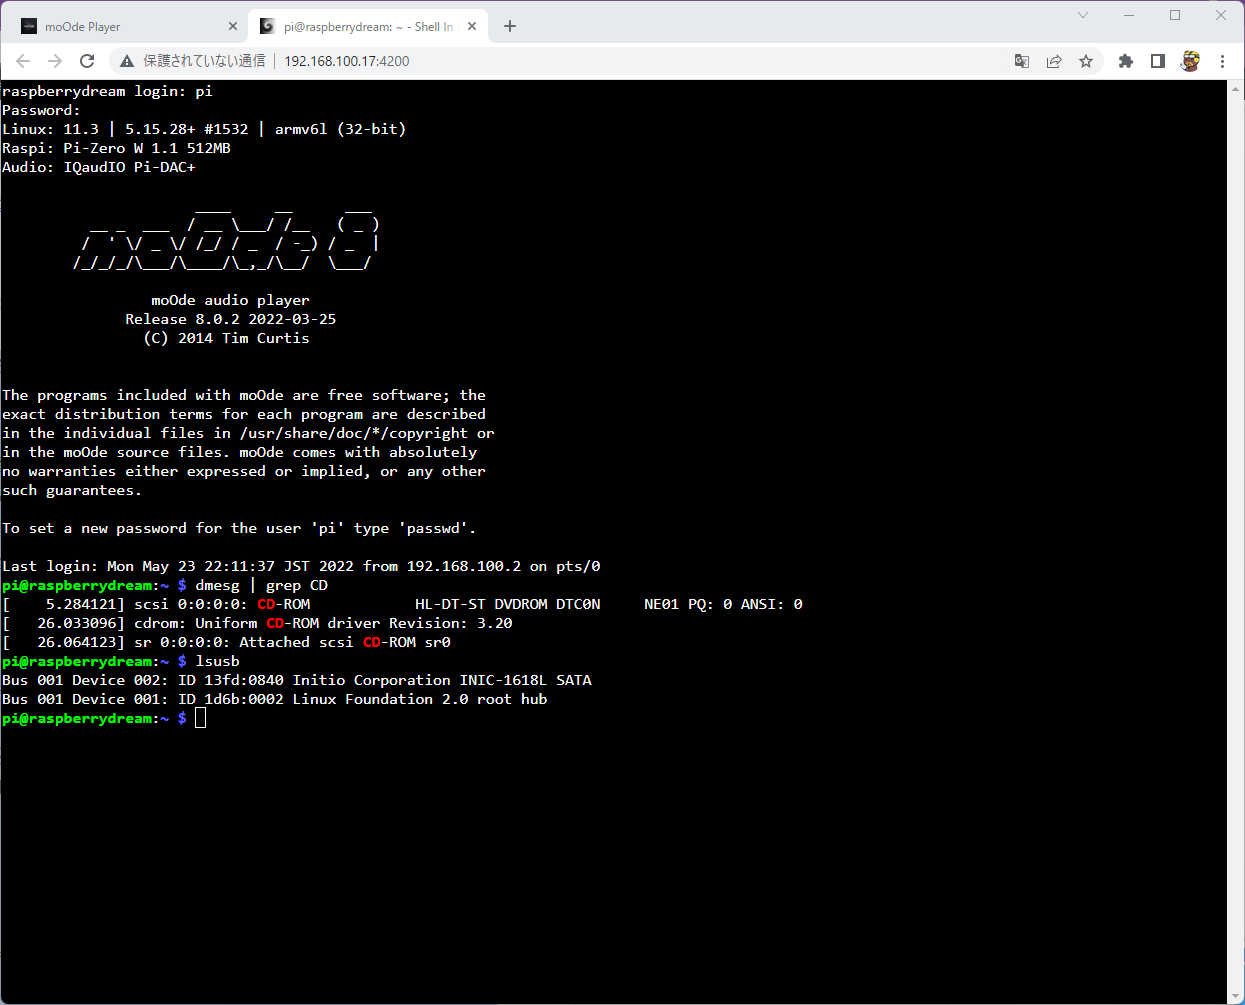Close the pi@raspberrydream shell tab
Screen dimensions: 1245x1005
[x=472, y=27]
